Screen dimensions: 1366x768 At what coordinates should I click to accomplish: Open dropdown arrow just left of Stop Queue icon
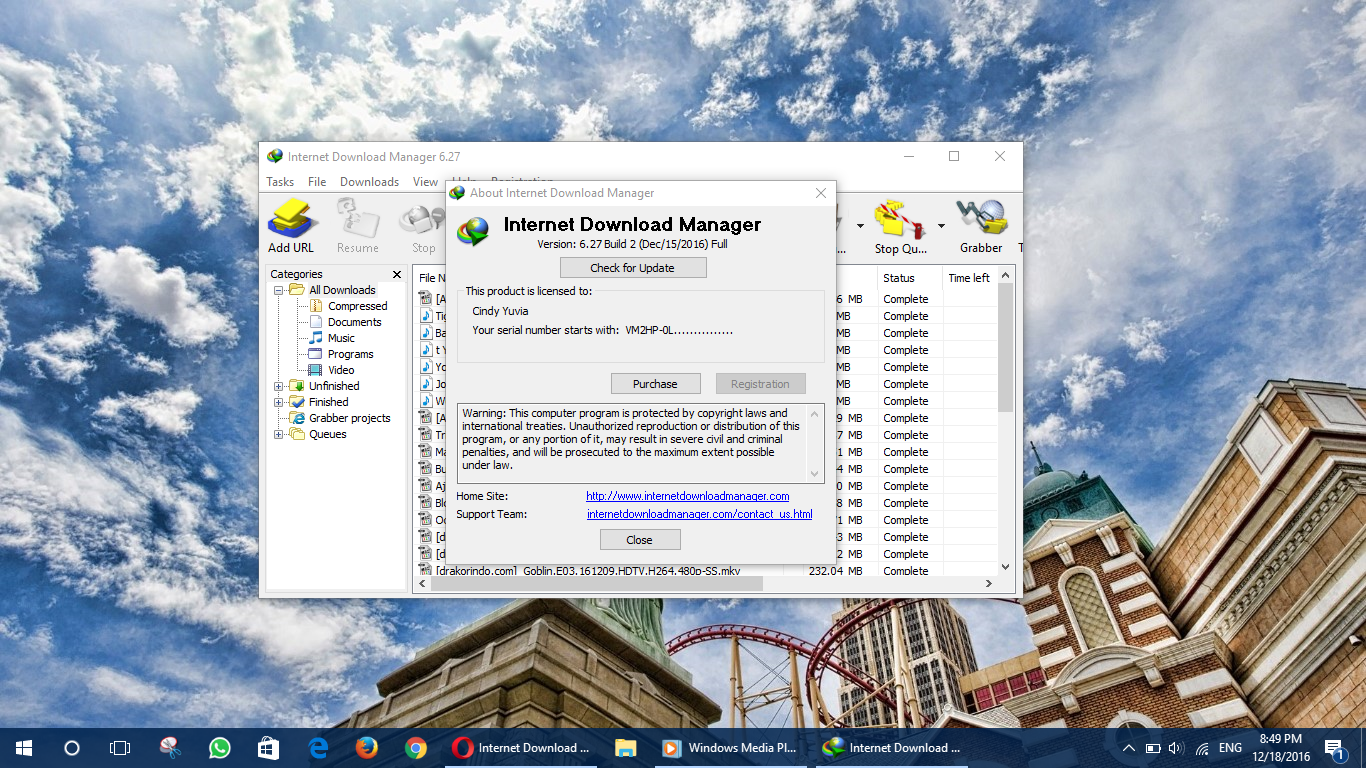pyautogui.click(x=860, y=226)
